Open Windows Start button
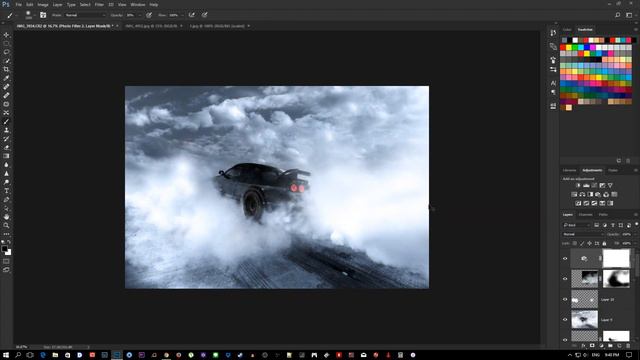The width and height of the screenshot is (640, 360). 6,355
